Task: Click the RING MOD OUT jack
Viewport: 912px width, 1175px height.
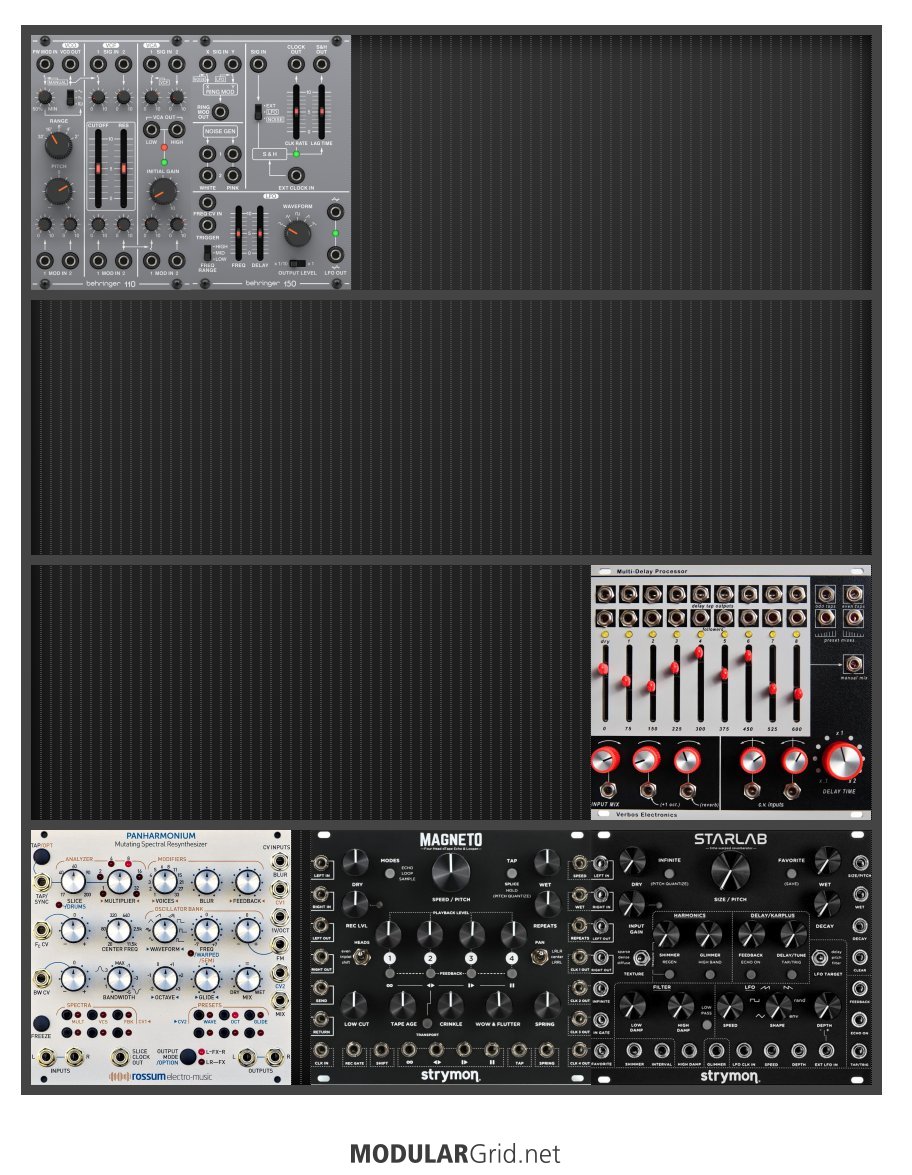Action: pyautogui.click(x=220, y=112)
